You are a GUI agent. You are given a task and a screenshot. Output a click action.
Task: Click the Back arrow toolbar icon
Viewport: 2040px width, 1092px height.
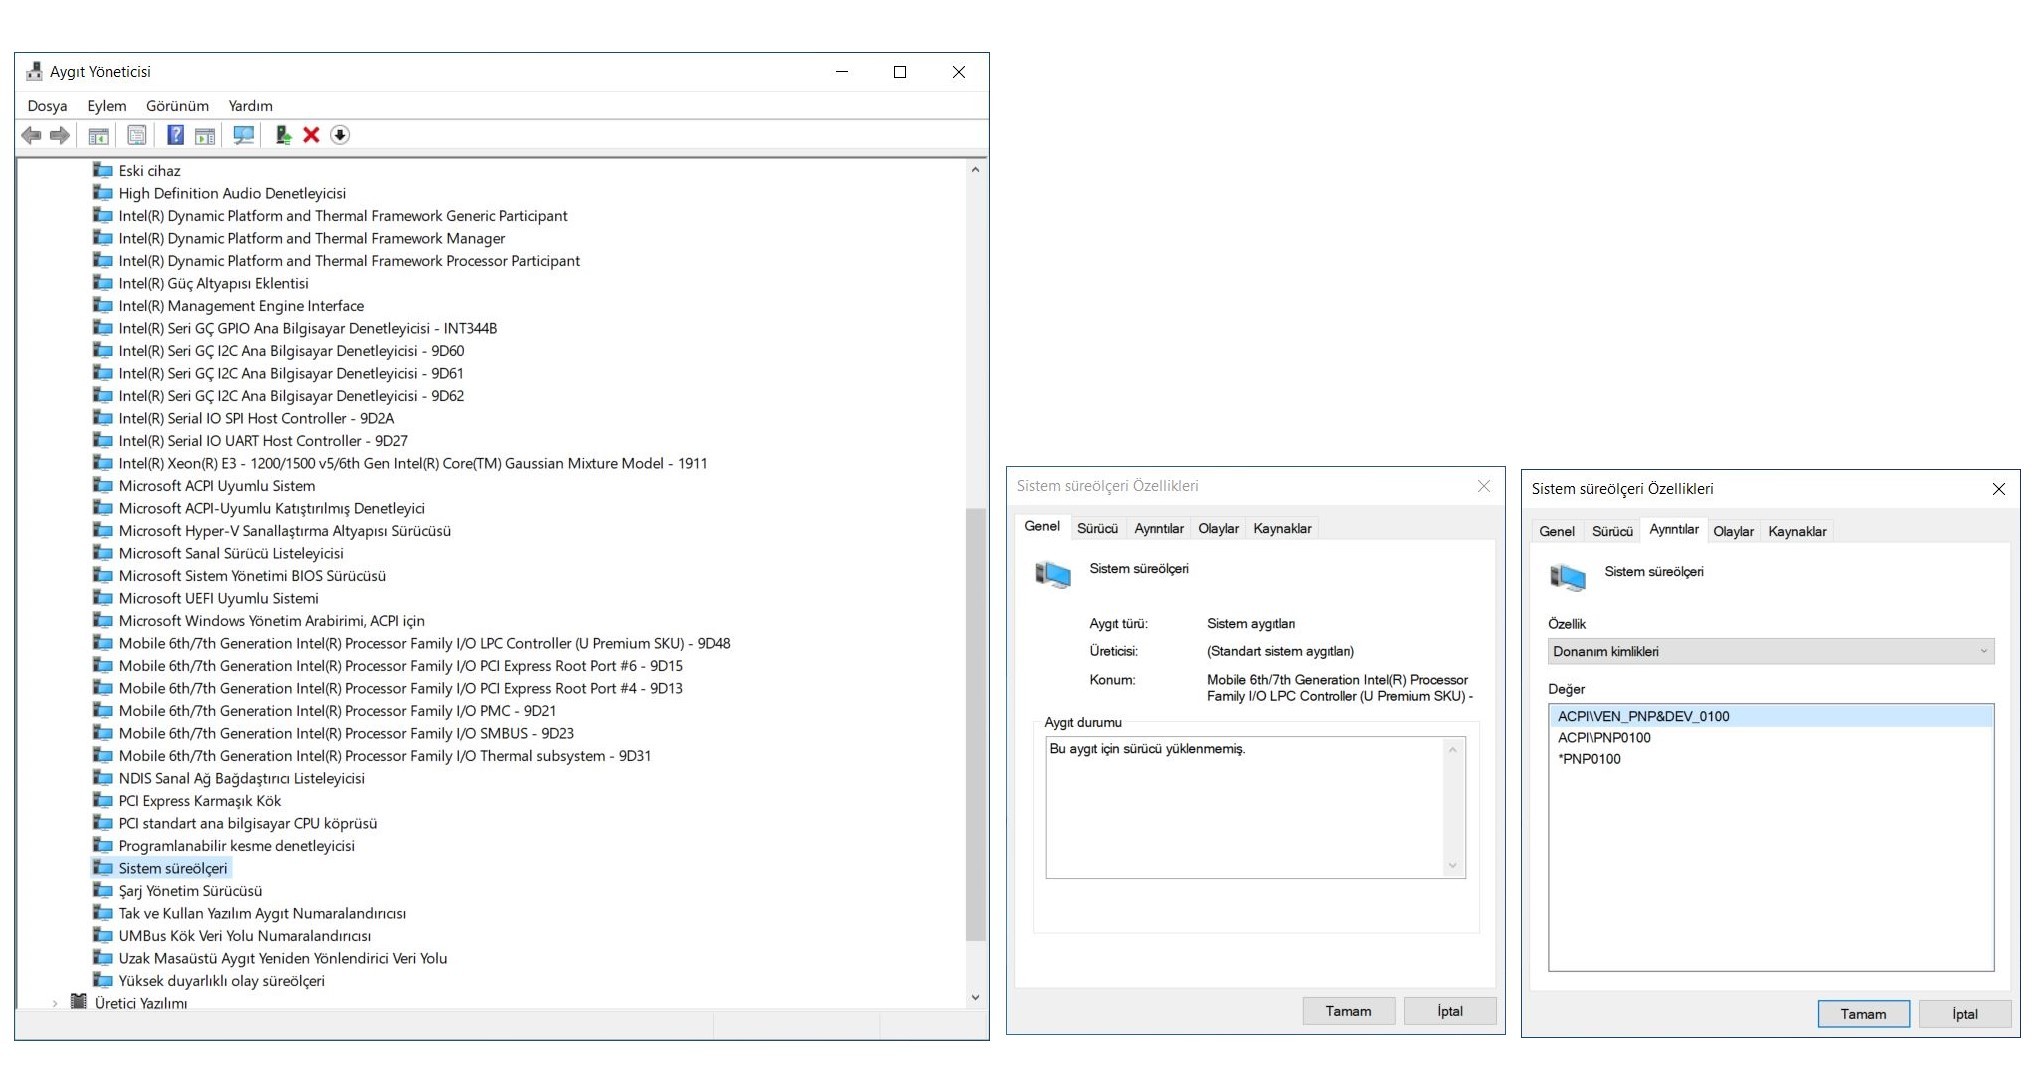[x=31, y=135]
